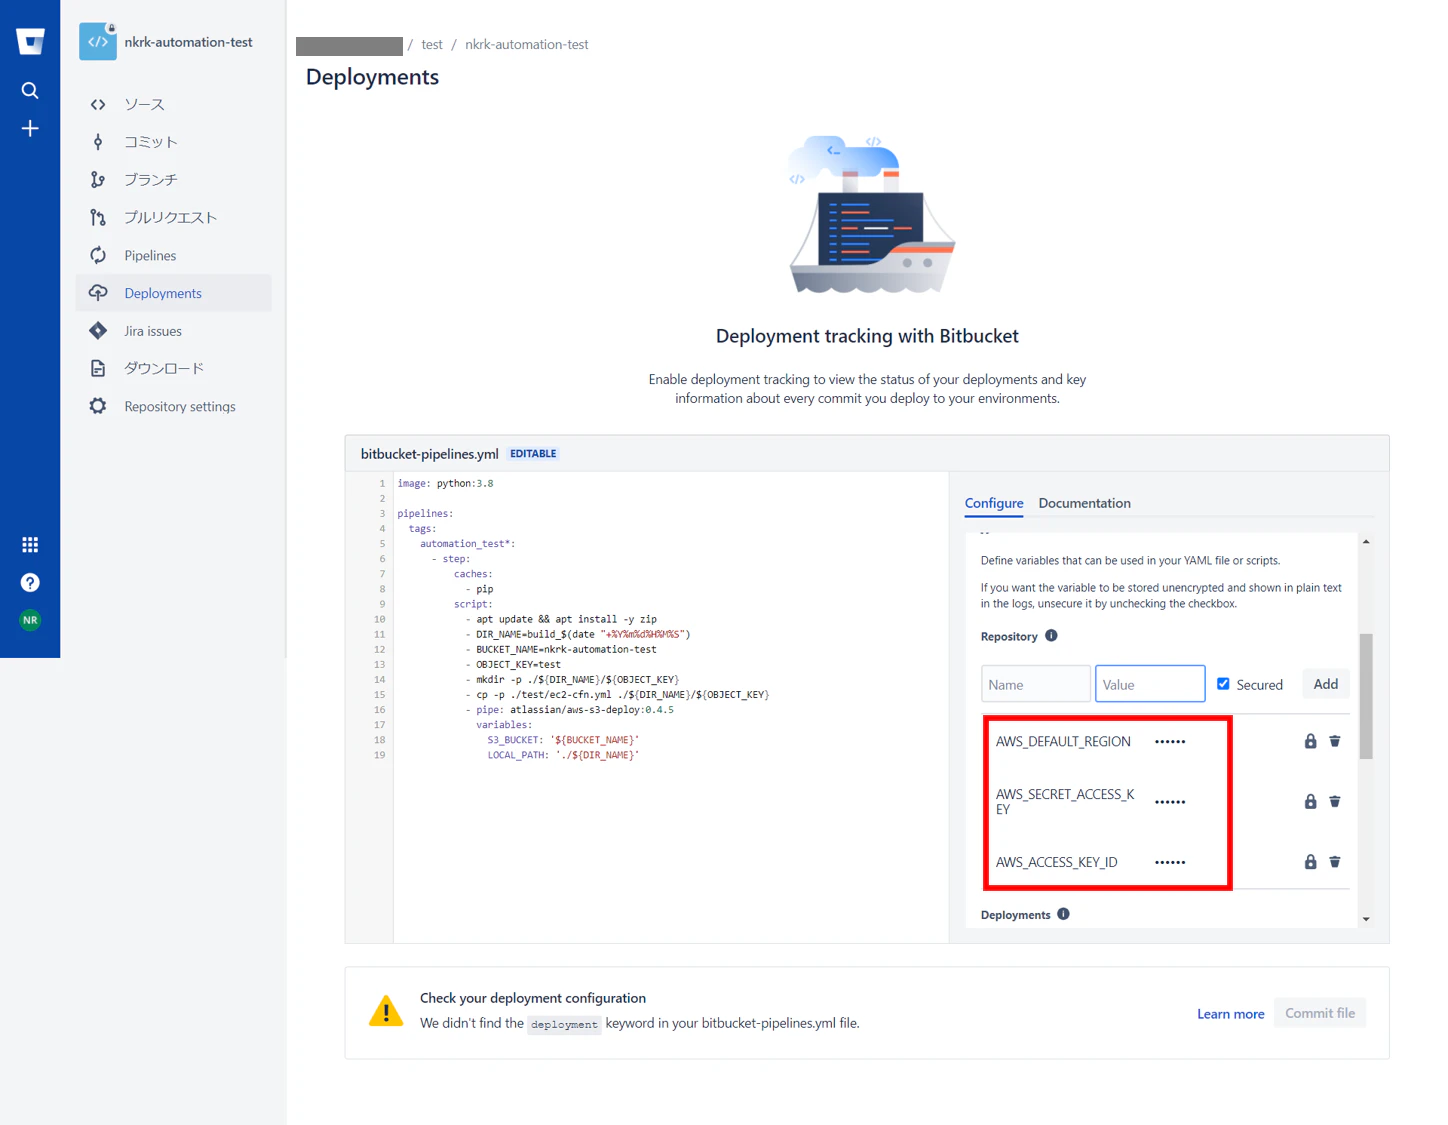
Task: Open the help question mark icon
Action: click(30, 582)
